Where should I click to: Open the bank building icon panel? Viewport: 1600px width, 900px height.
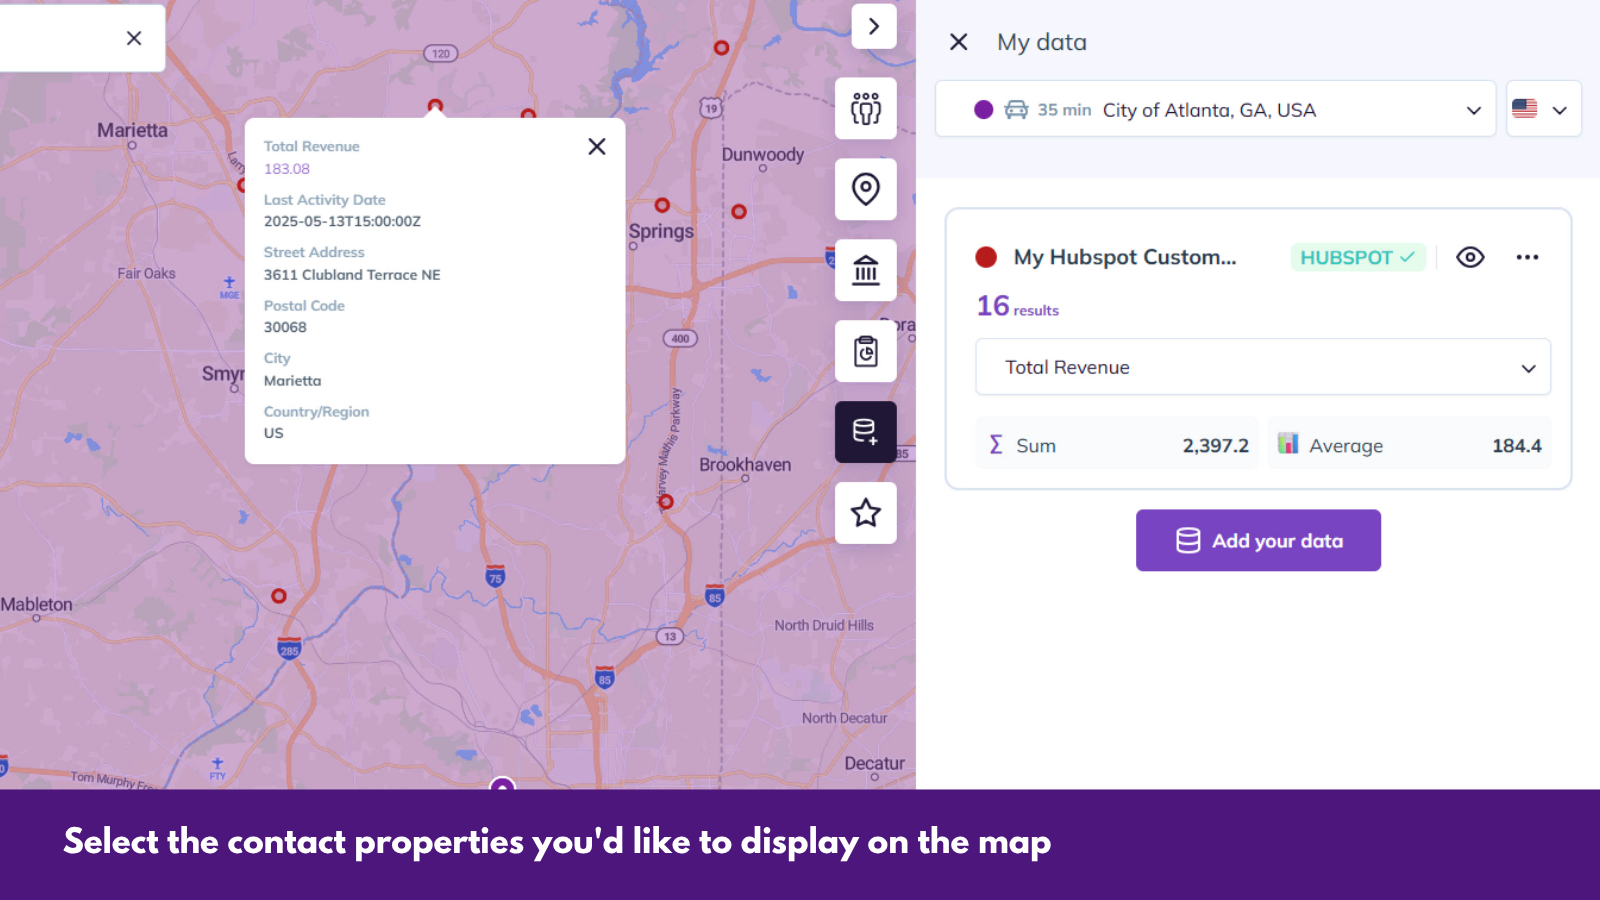[866, 270]
